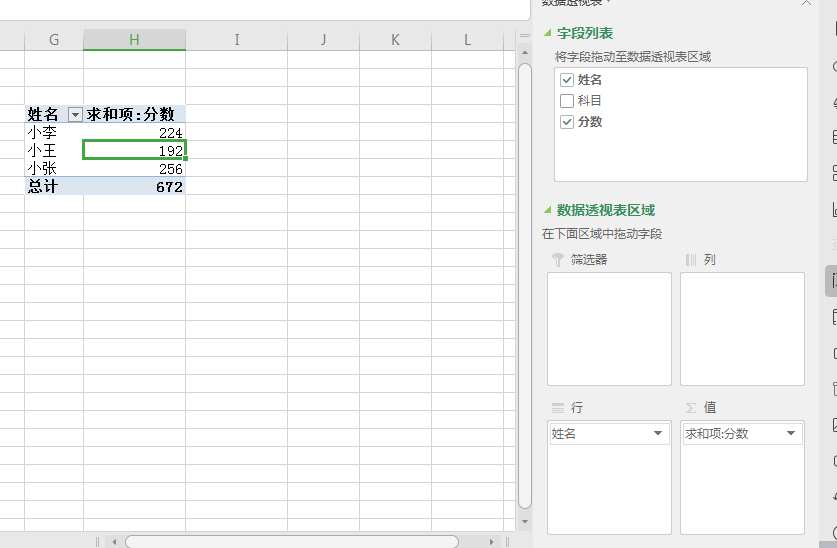
Task: Select column header J
Action: (323, 40)
